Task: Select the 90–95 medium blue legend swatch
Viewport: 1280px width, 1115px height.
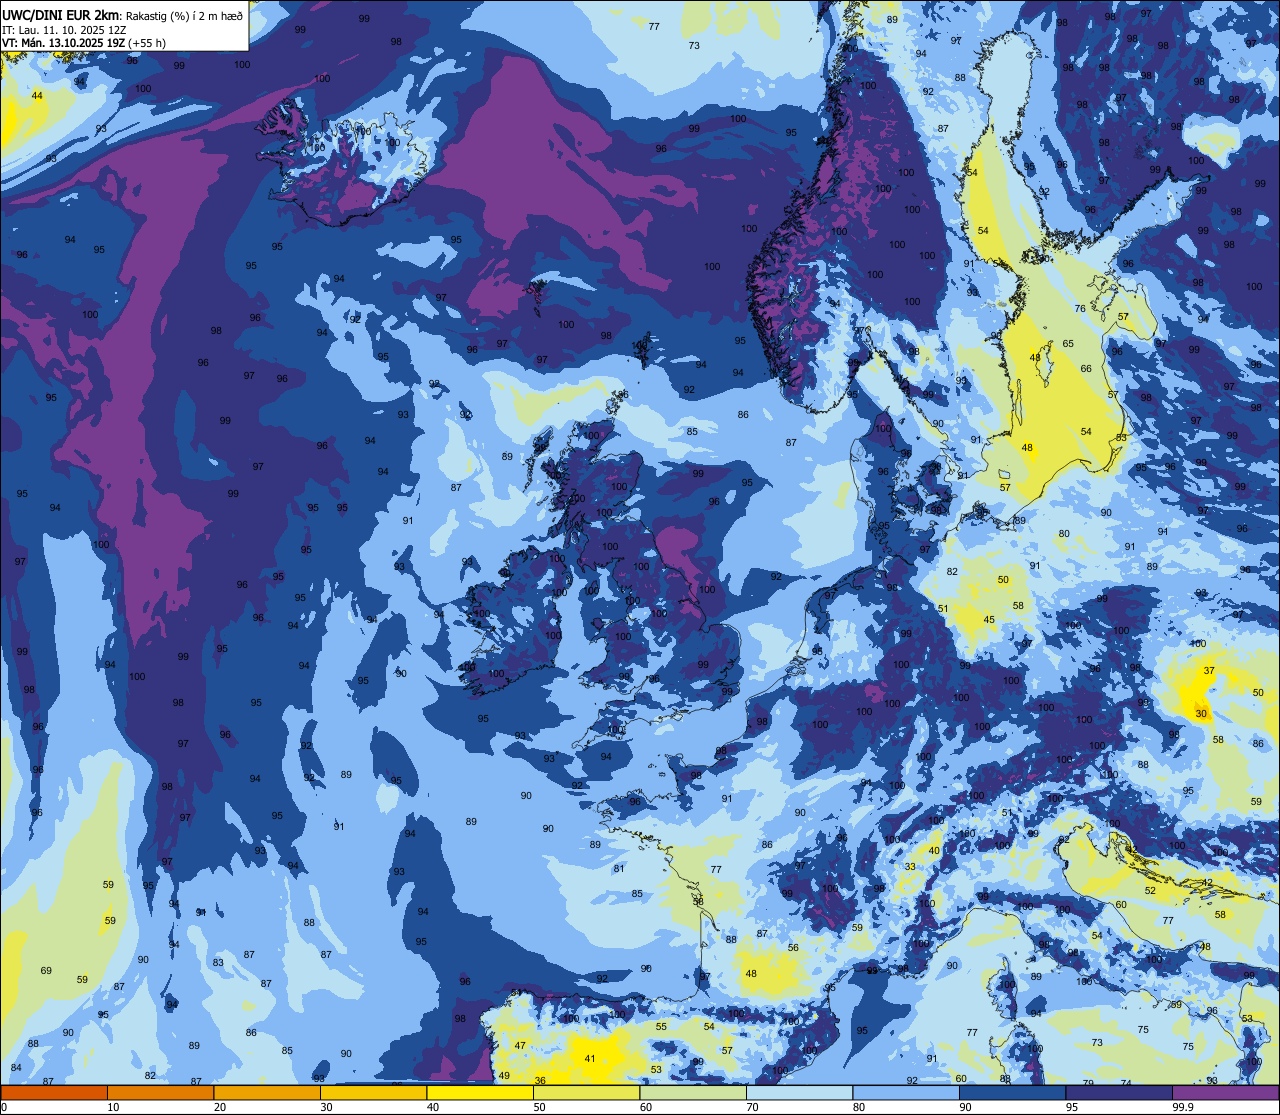Action: pos(1012,1093)
